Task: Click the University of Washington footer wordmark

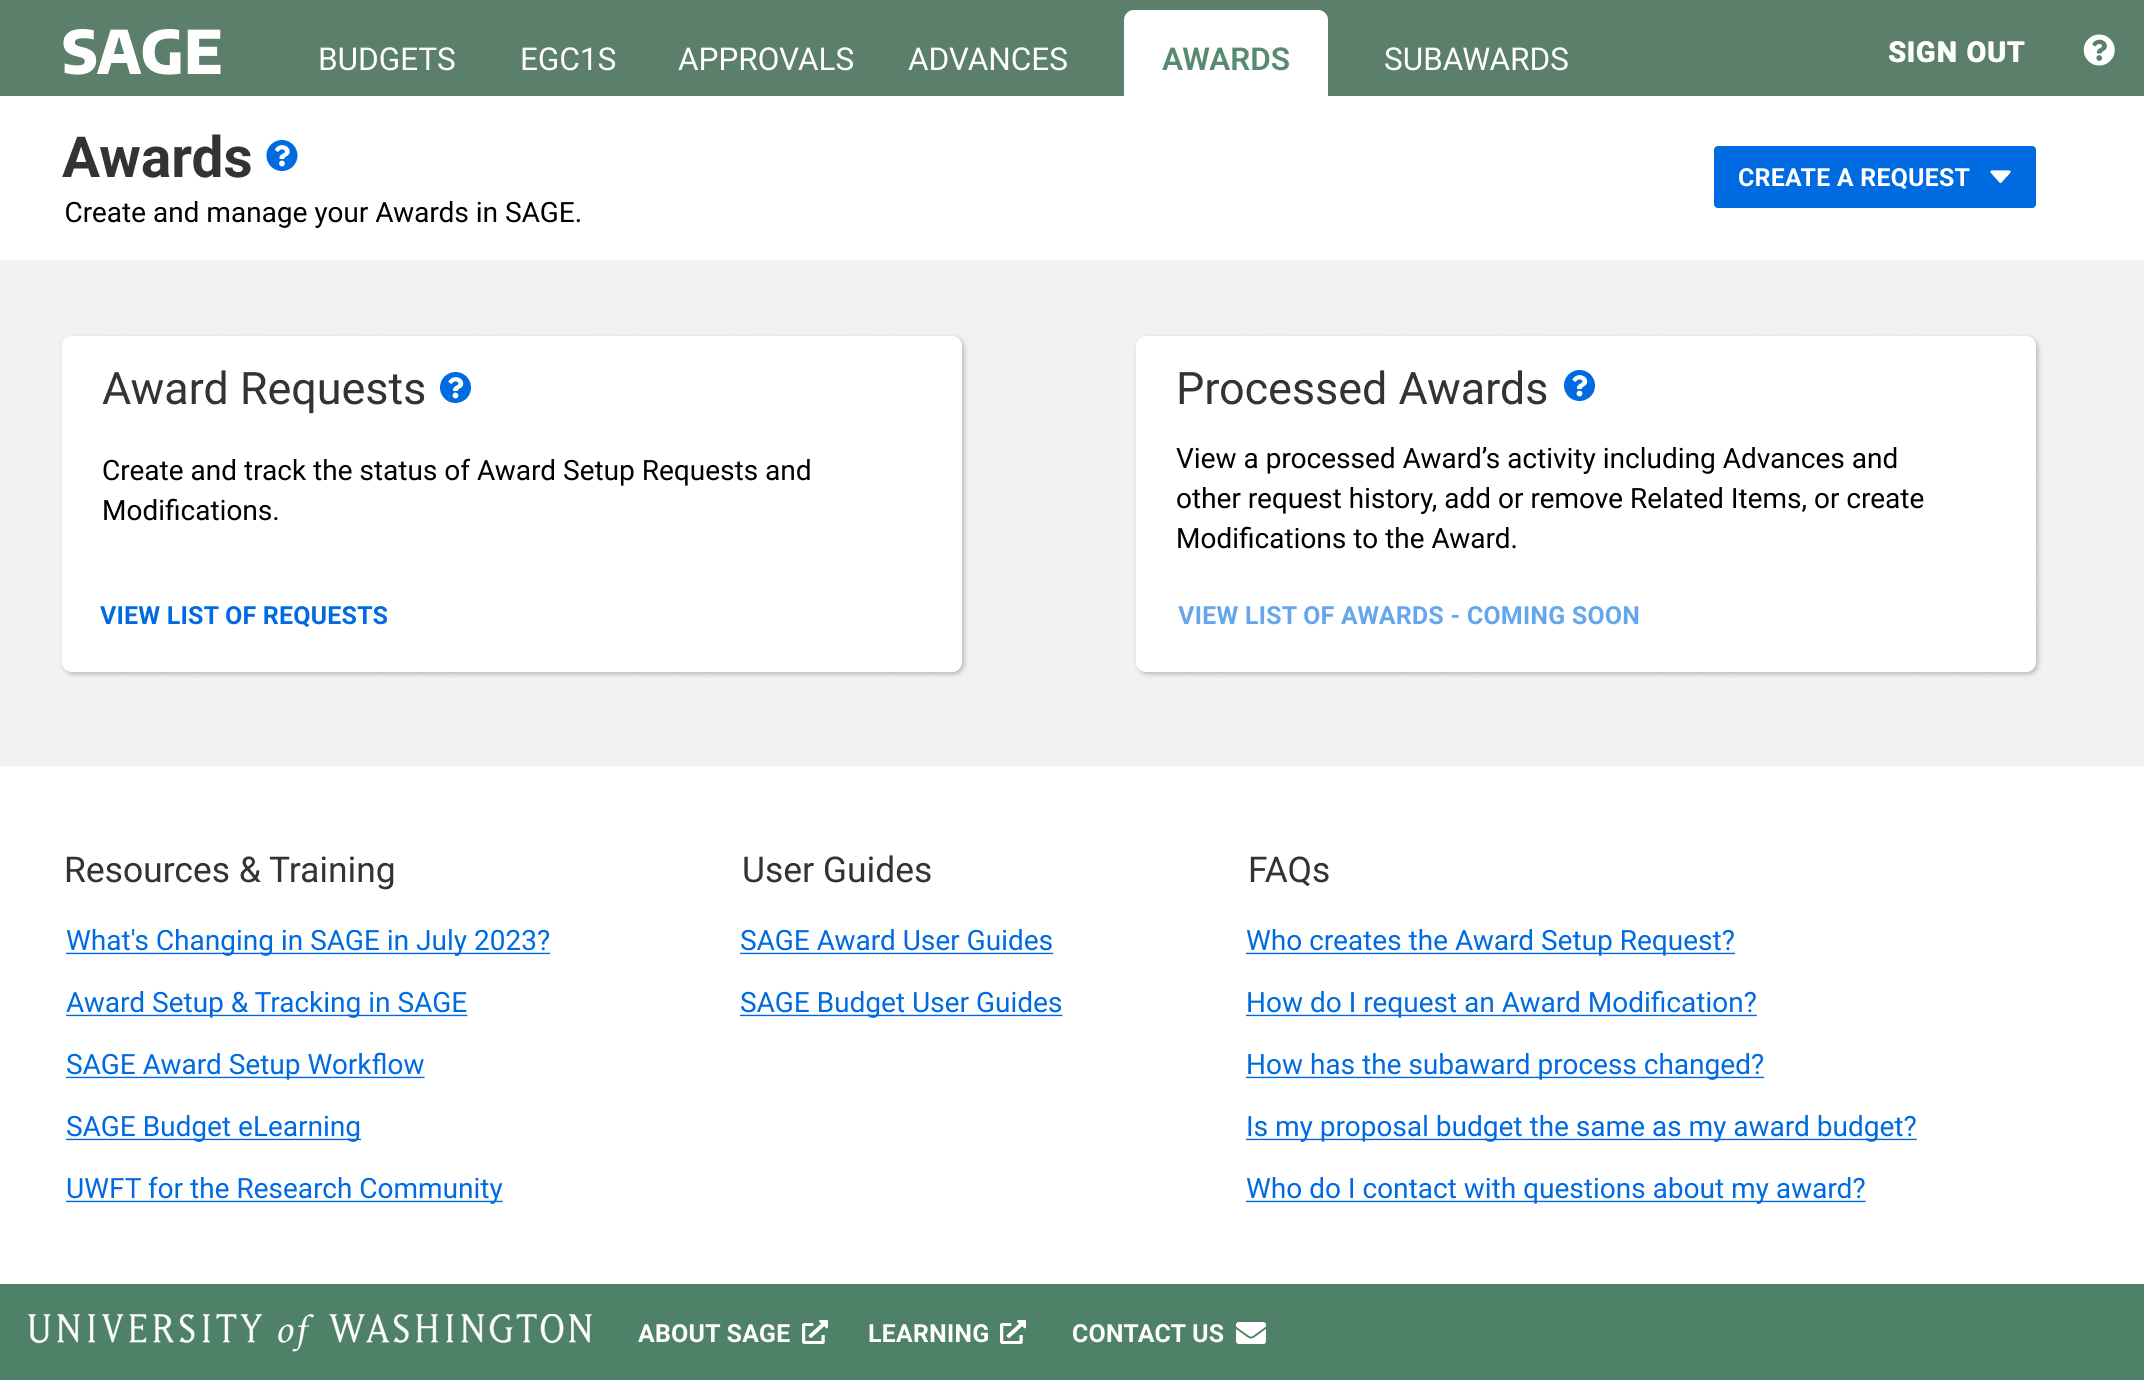Action: point(311,1330)
